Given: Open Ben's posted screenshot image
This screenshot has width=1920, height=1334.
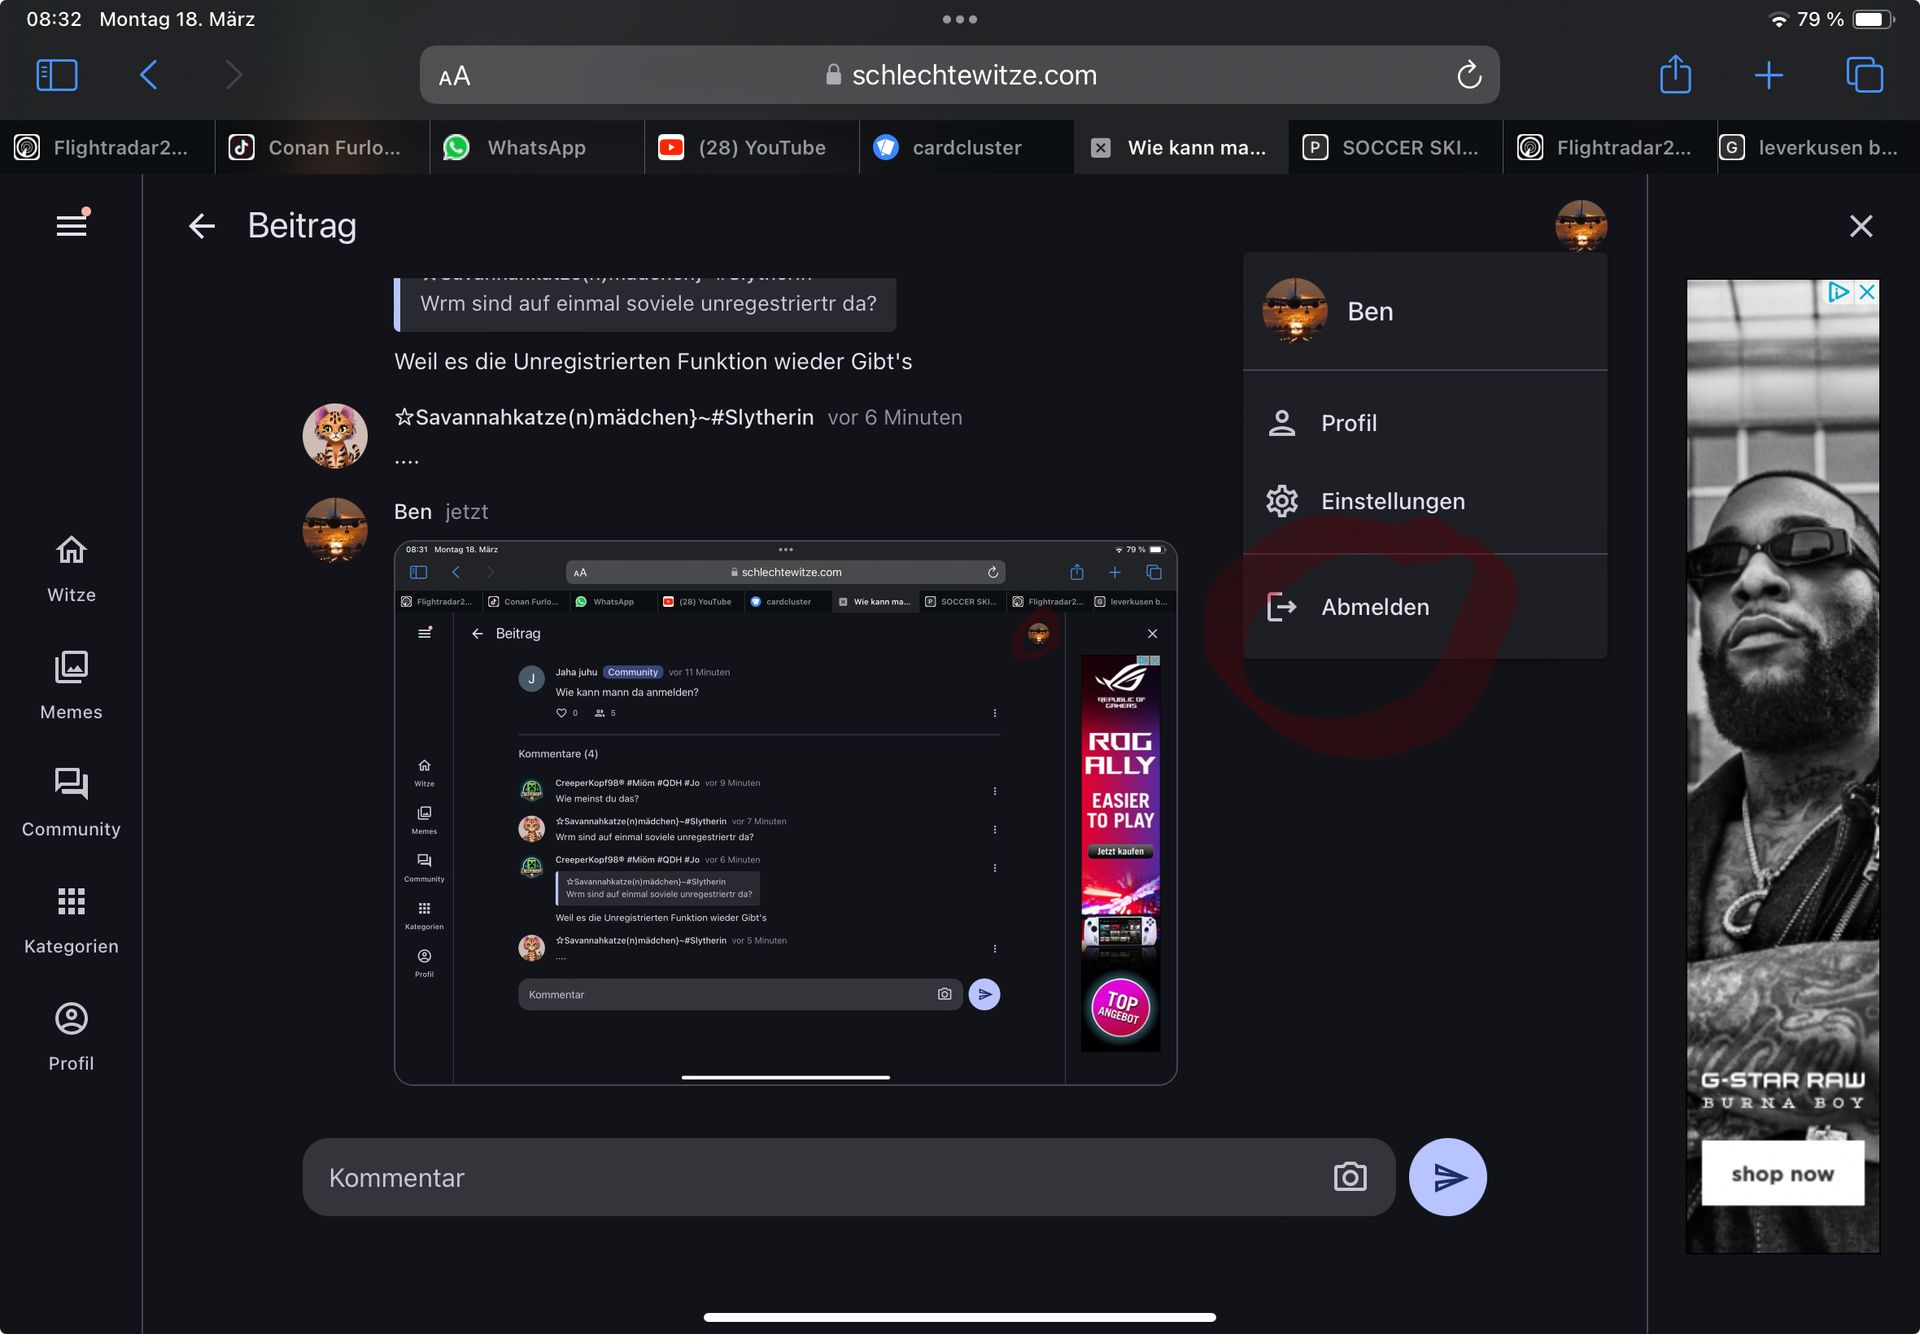Looking at the screenshot, I should [785, 812].
